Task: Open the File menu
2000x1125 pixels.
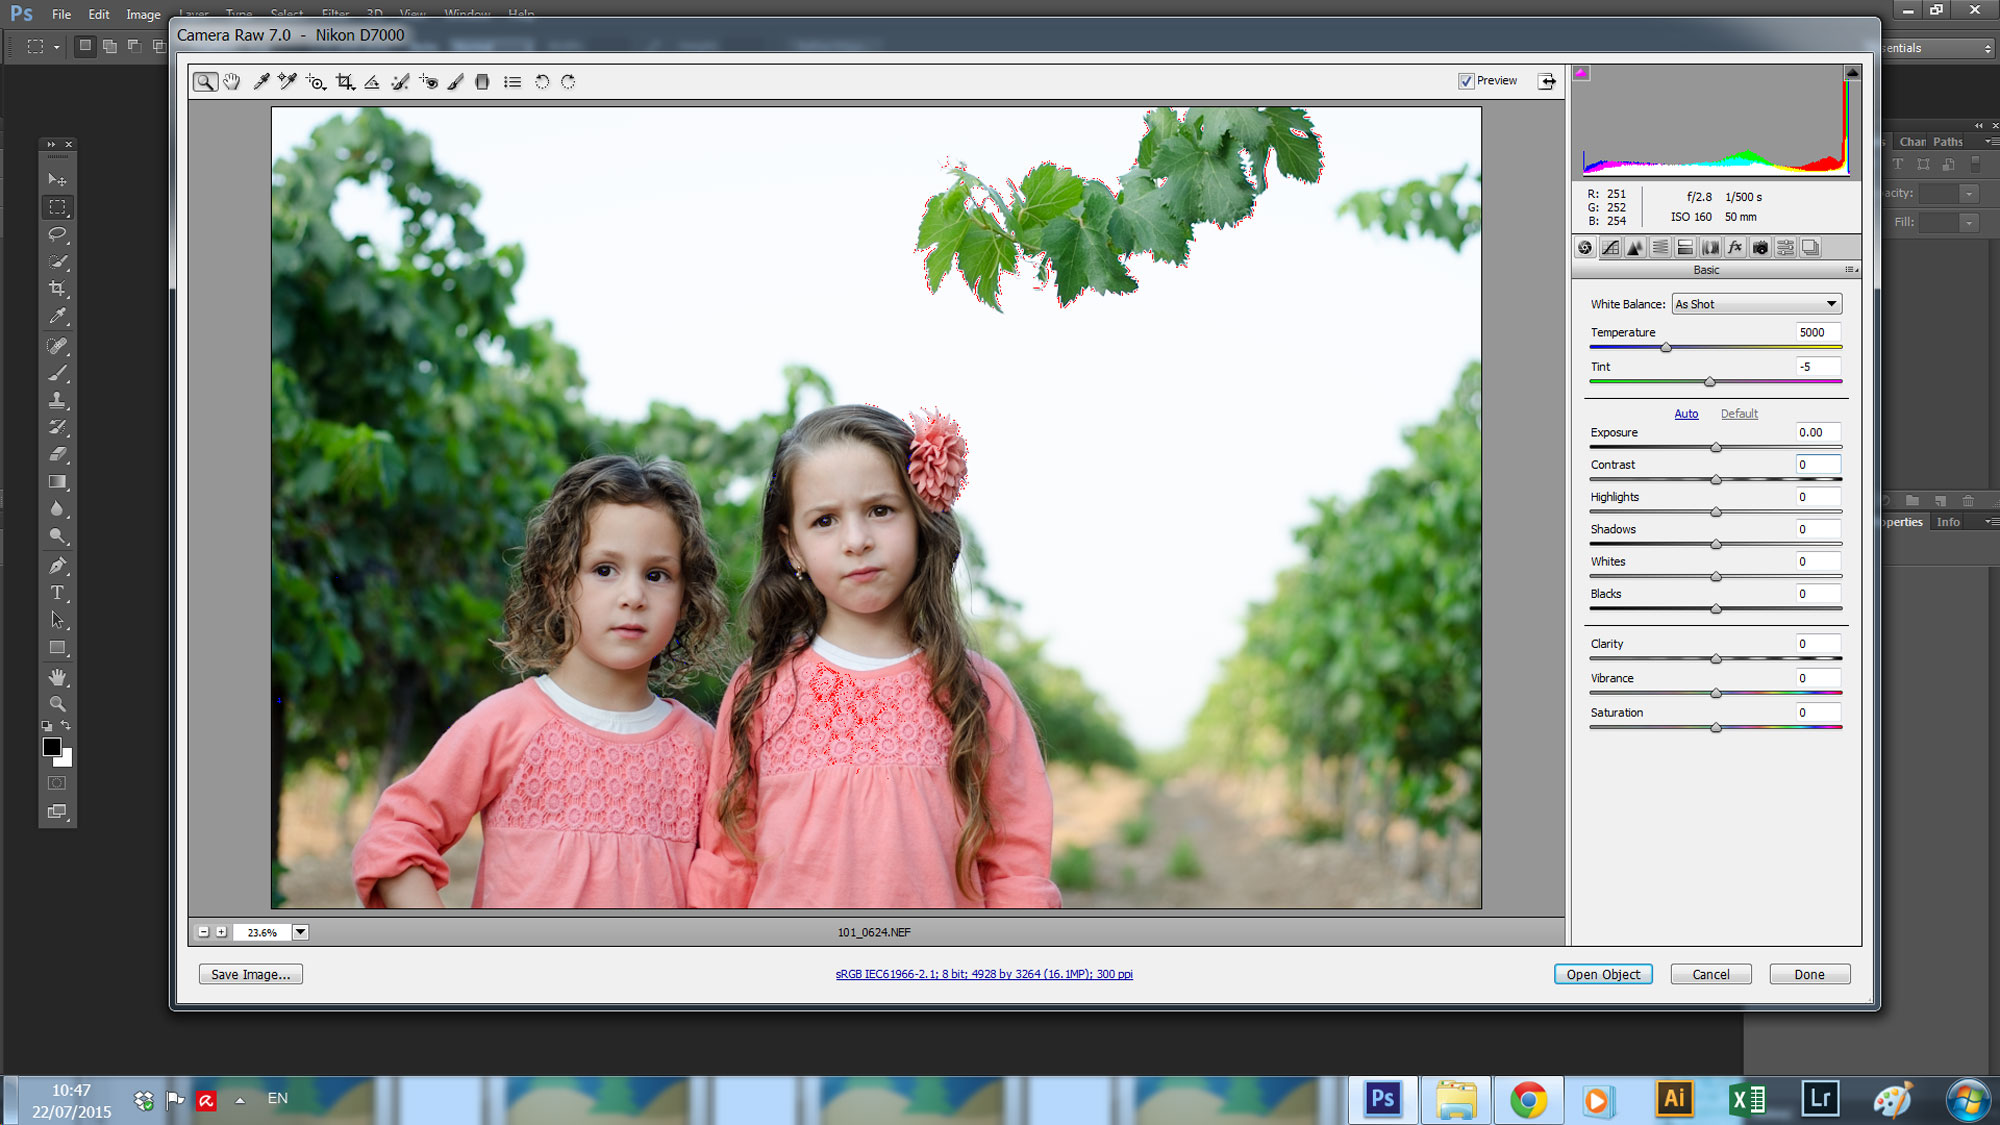Action: pos(61,14)
